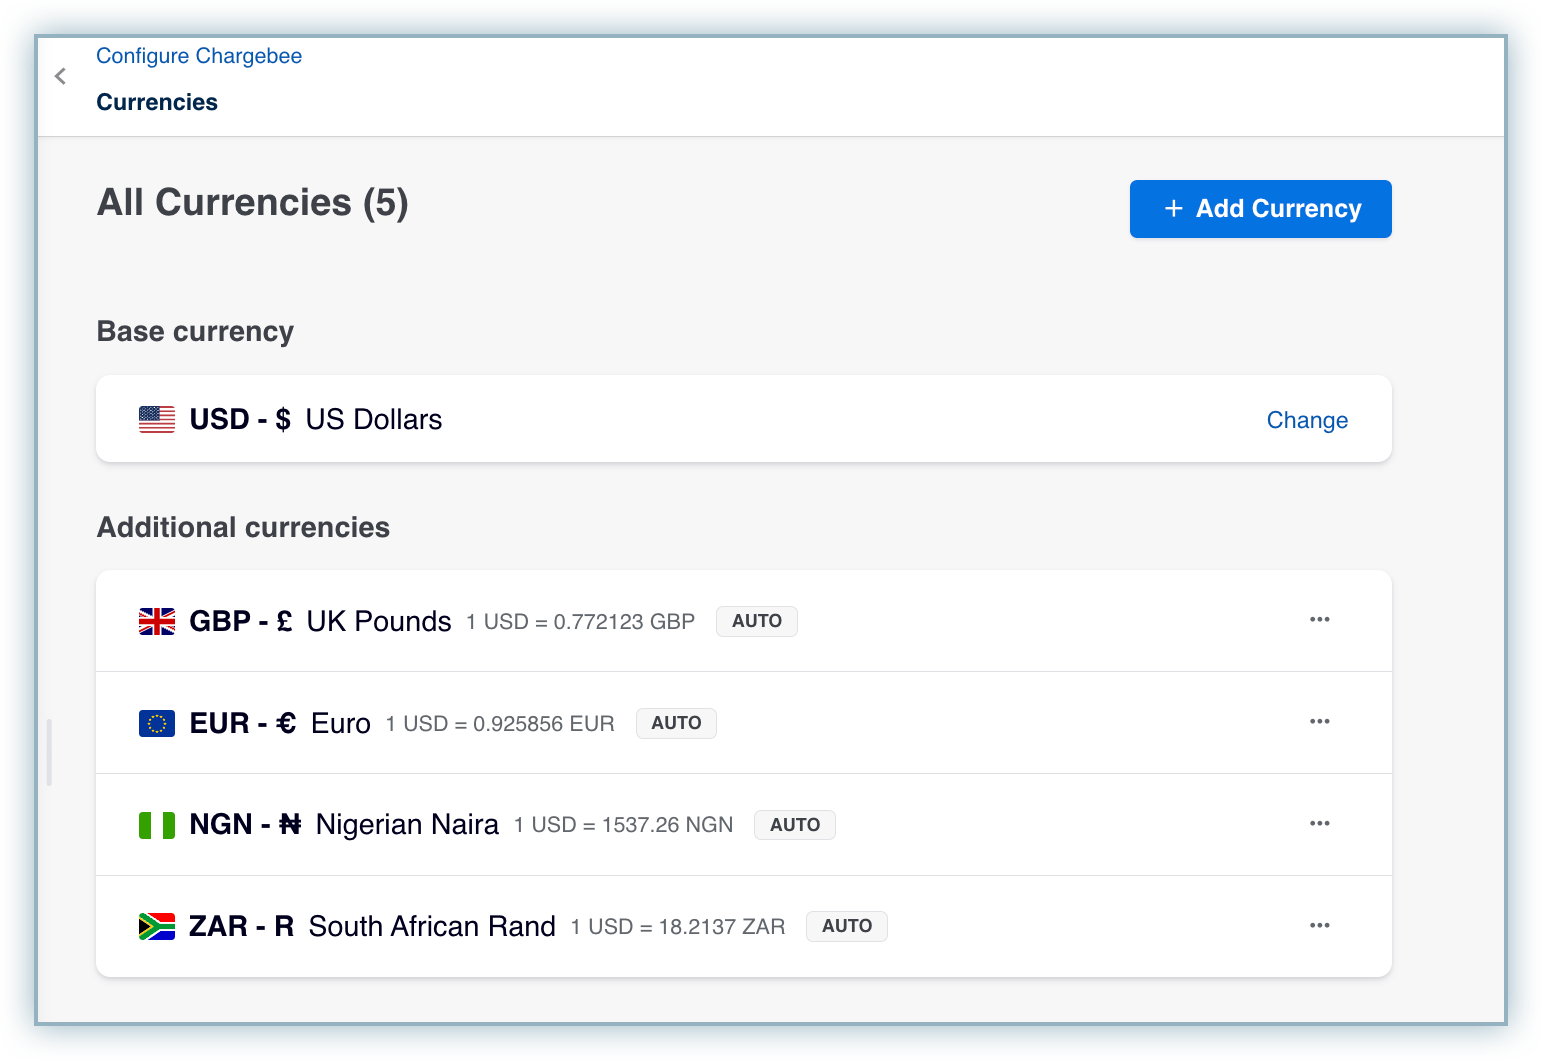Click the European Union flag icon
Viewport: 1542px width, 1060px height.
click(x=157, y=723)
